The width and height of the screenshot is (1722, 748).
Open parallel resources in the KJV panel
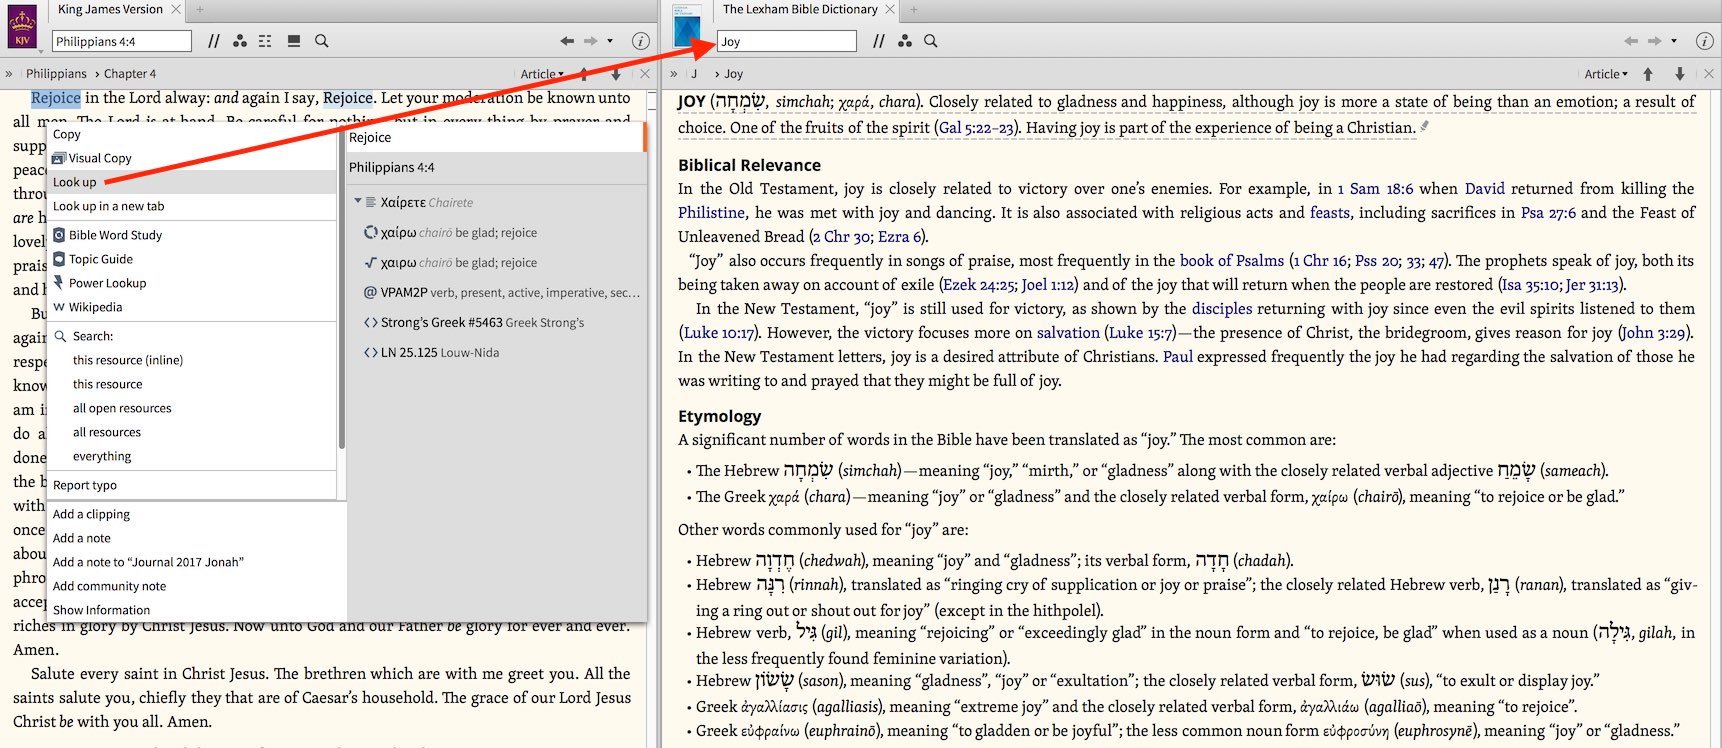[x=214, y=41]
